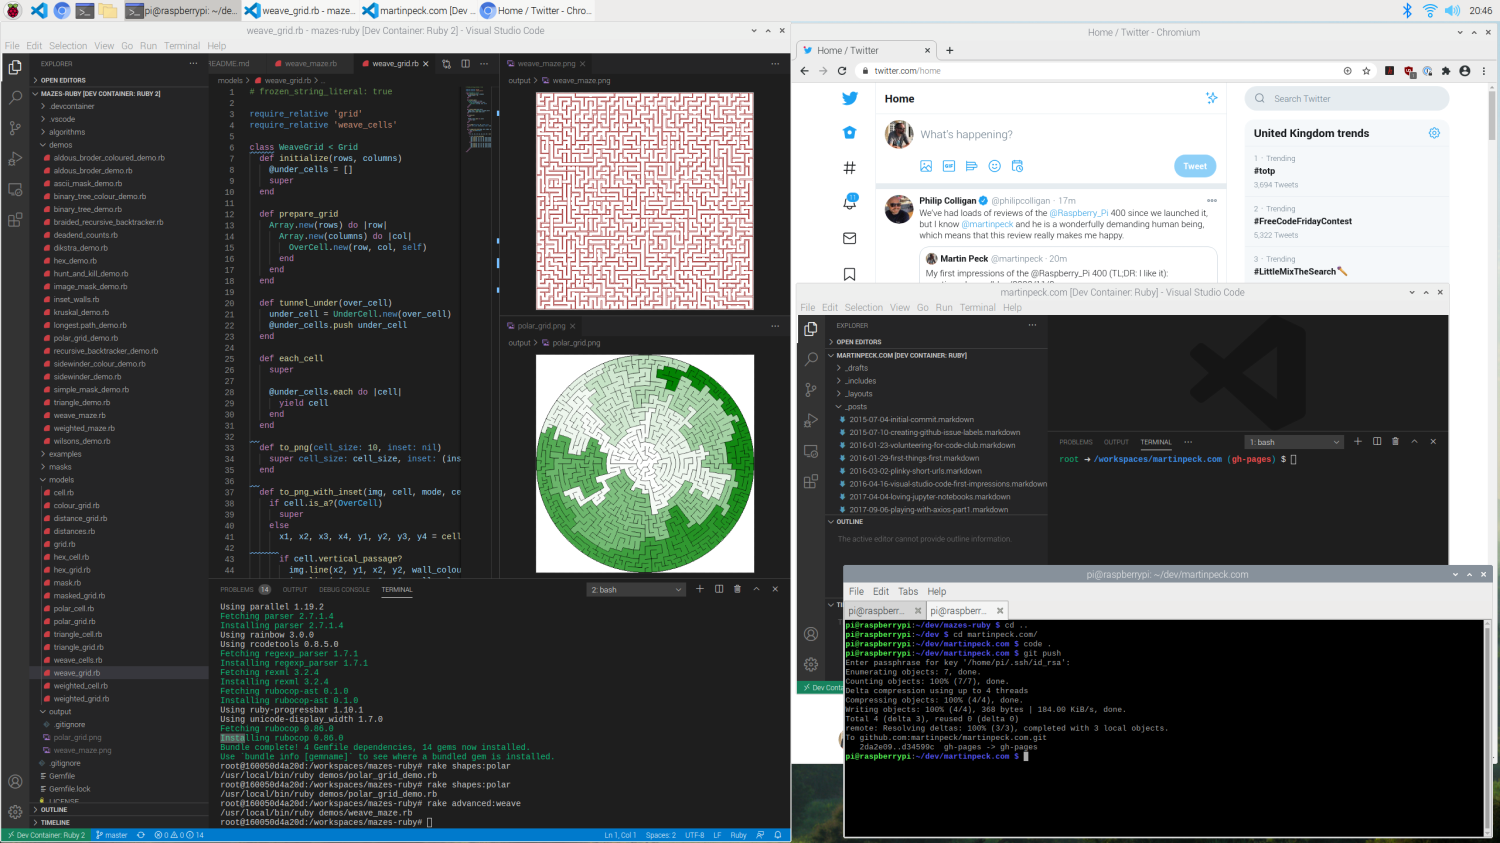Open Raspberry Pi main menu

[x=11, y=10]
